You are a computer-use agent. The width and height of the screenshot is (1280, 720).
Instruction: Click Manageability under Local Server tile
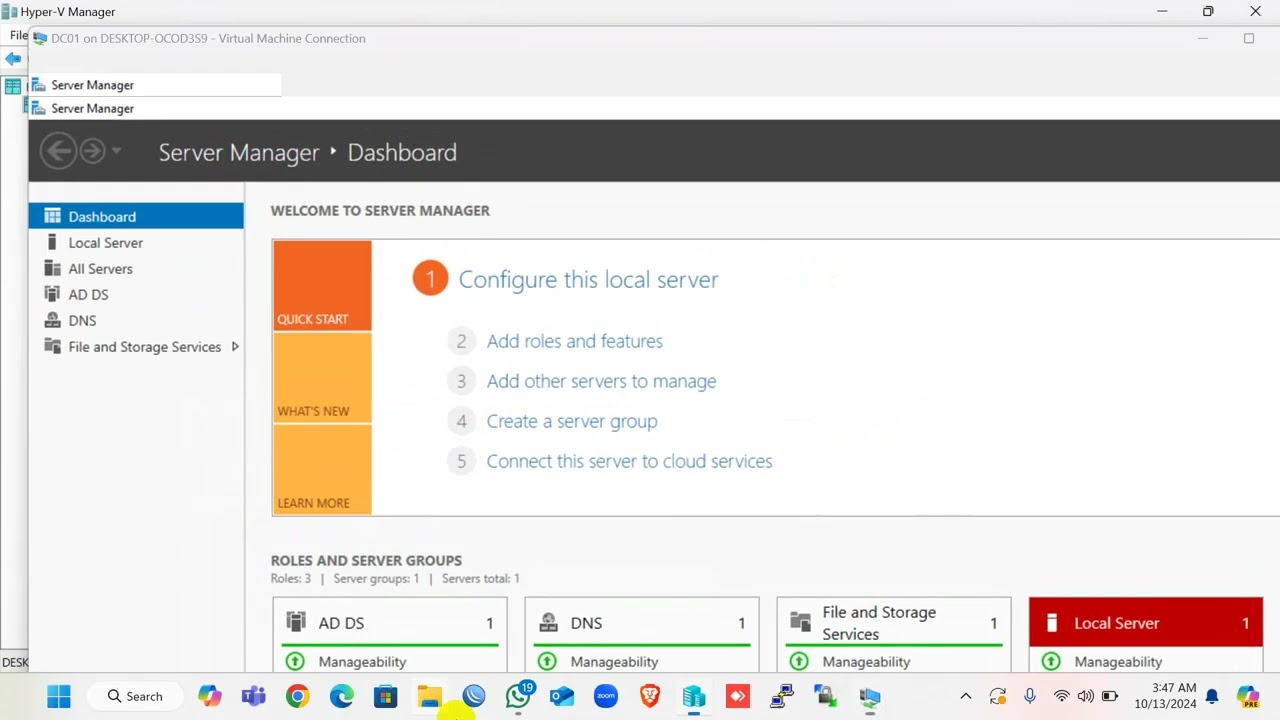pyautogui.click(x=1118, y=661)
